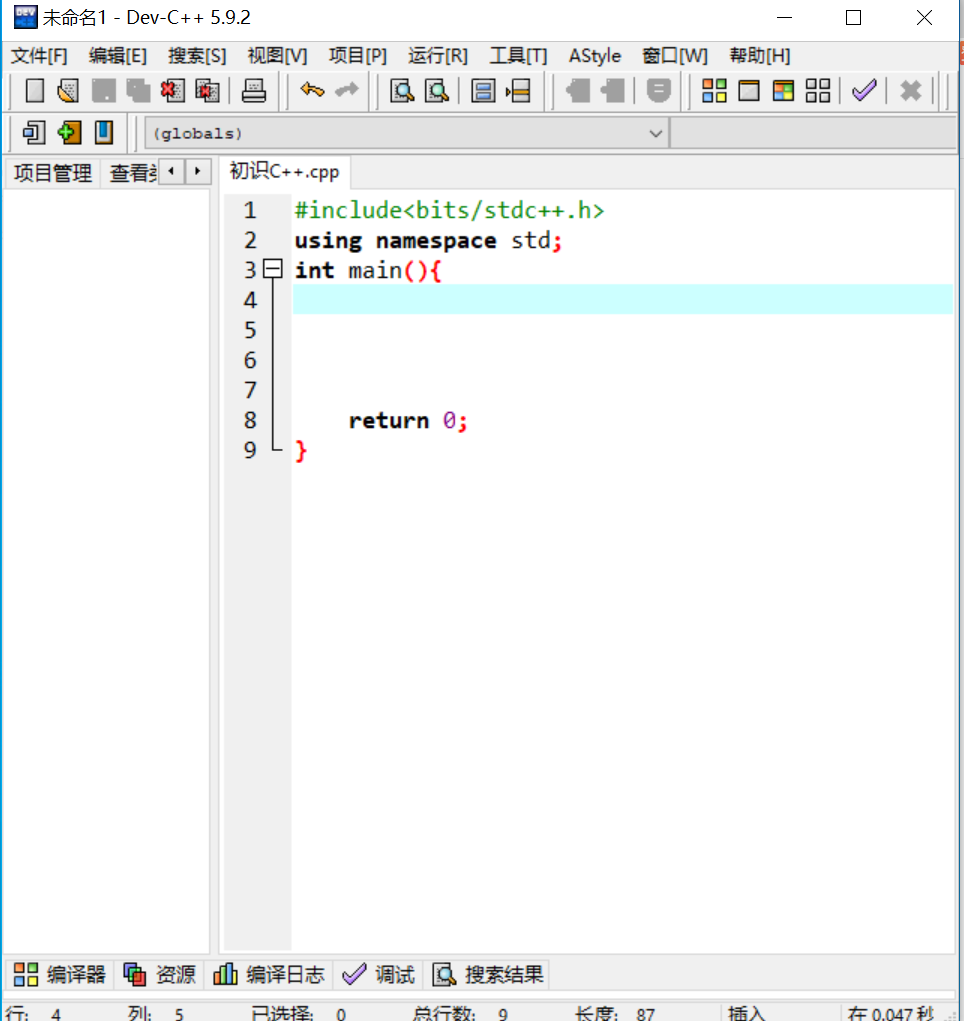Image resolution: width=964 pixels, height=1021 pixels.
Task: Open Find with first magnifier icon
Action: tap(402, 91)
